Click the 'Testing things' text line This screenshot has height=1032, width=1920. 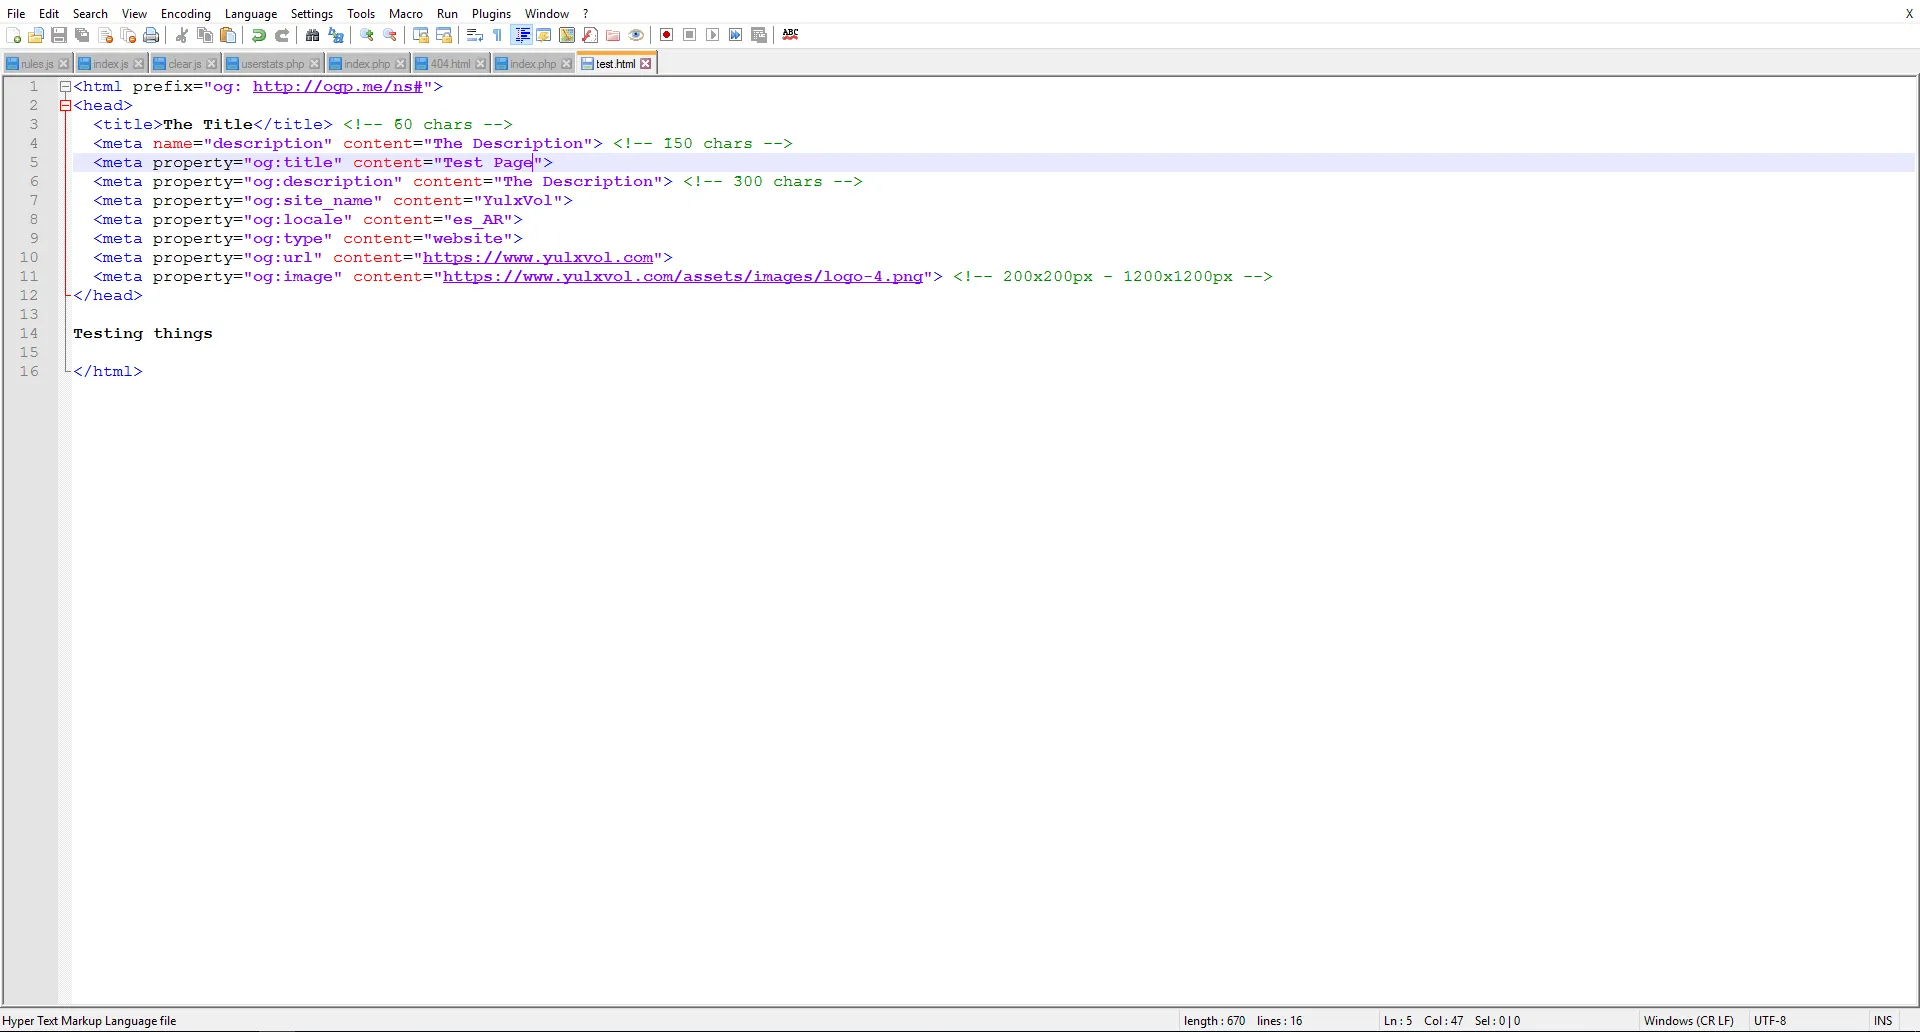point(143,334)
